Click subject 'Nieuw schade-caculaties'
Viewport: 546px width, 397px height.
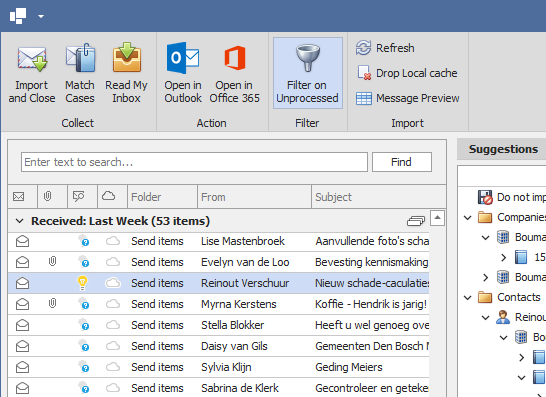pyautogui.click(x=372, y=283)
